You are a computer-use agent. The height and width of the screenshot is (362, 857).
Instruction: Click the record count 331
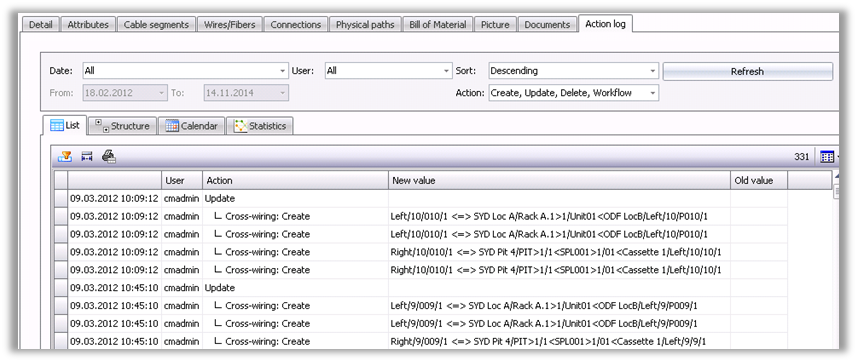coord(801,157)
